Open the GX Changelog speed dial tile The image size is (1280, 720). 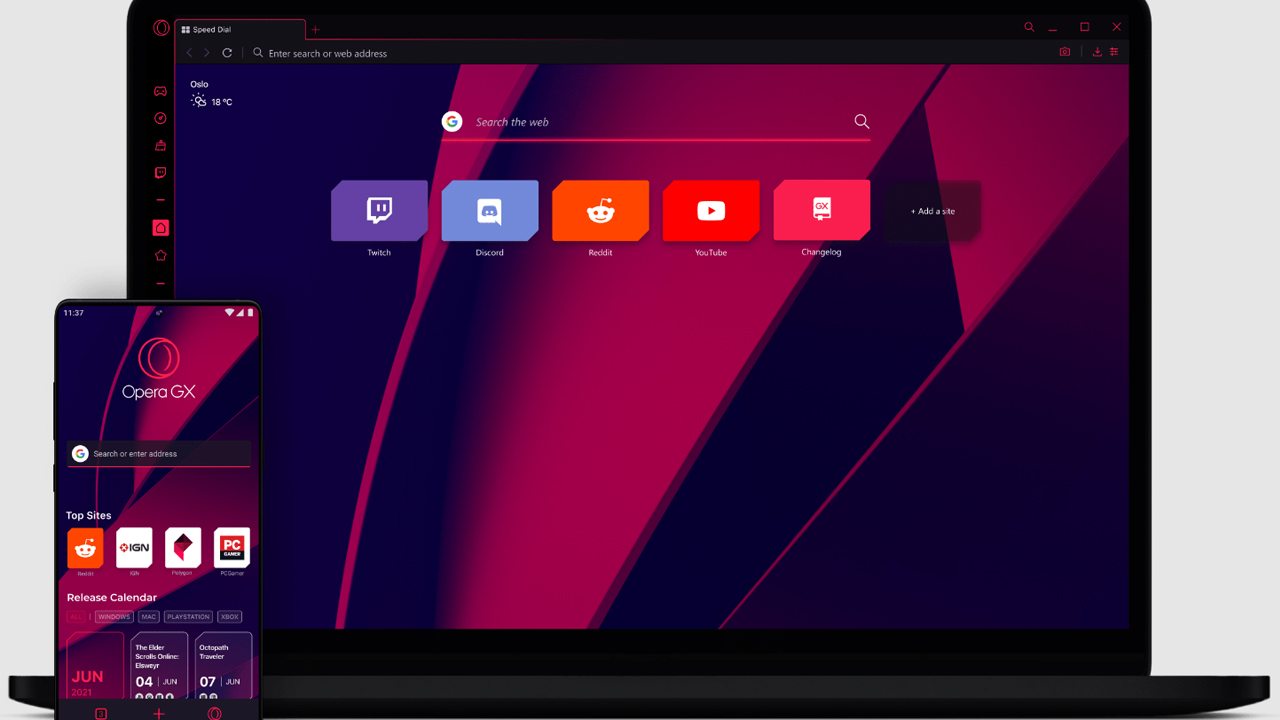[822, 210]
